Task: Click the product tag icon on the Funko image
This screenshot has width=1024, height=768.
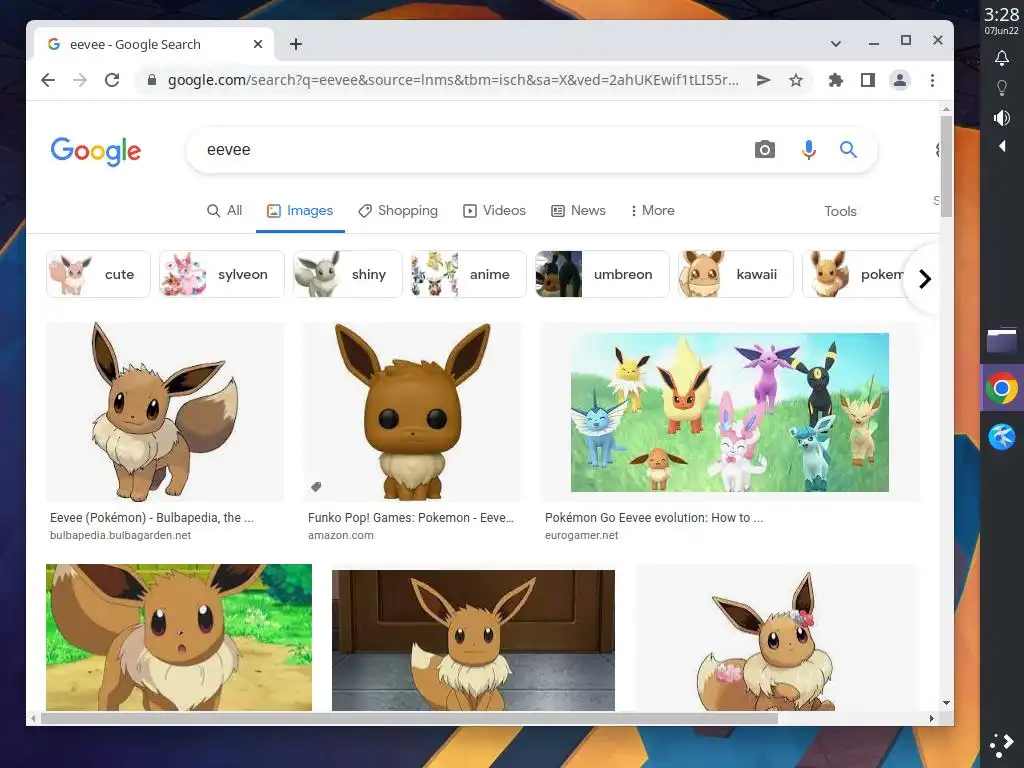Action: click(x=316, y=487)
